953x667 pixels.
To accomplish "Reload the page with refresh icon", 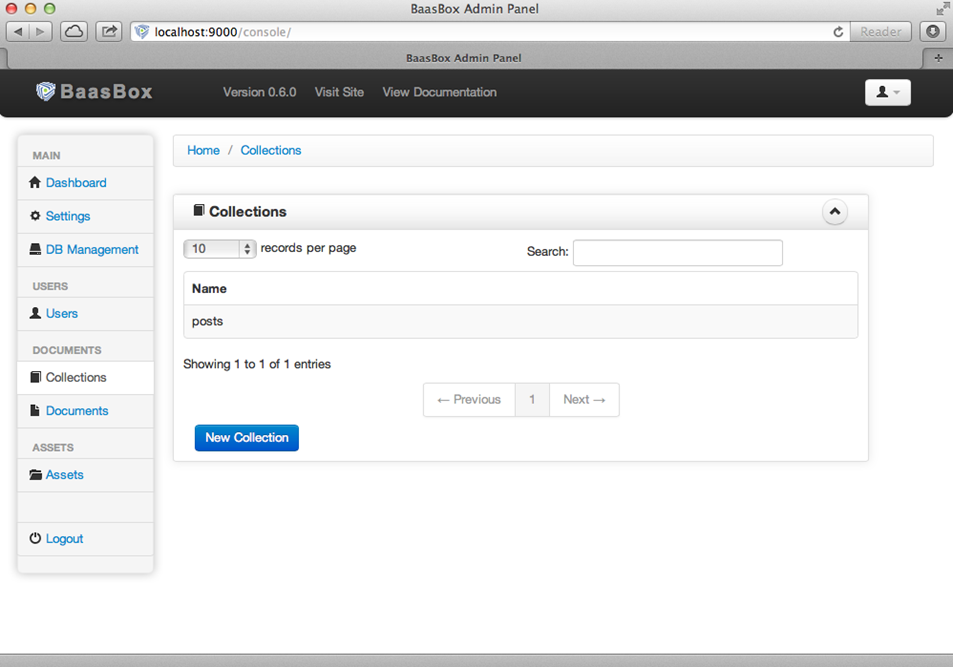I will [x=838, y=32].
